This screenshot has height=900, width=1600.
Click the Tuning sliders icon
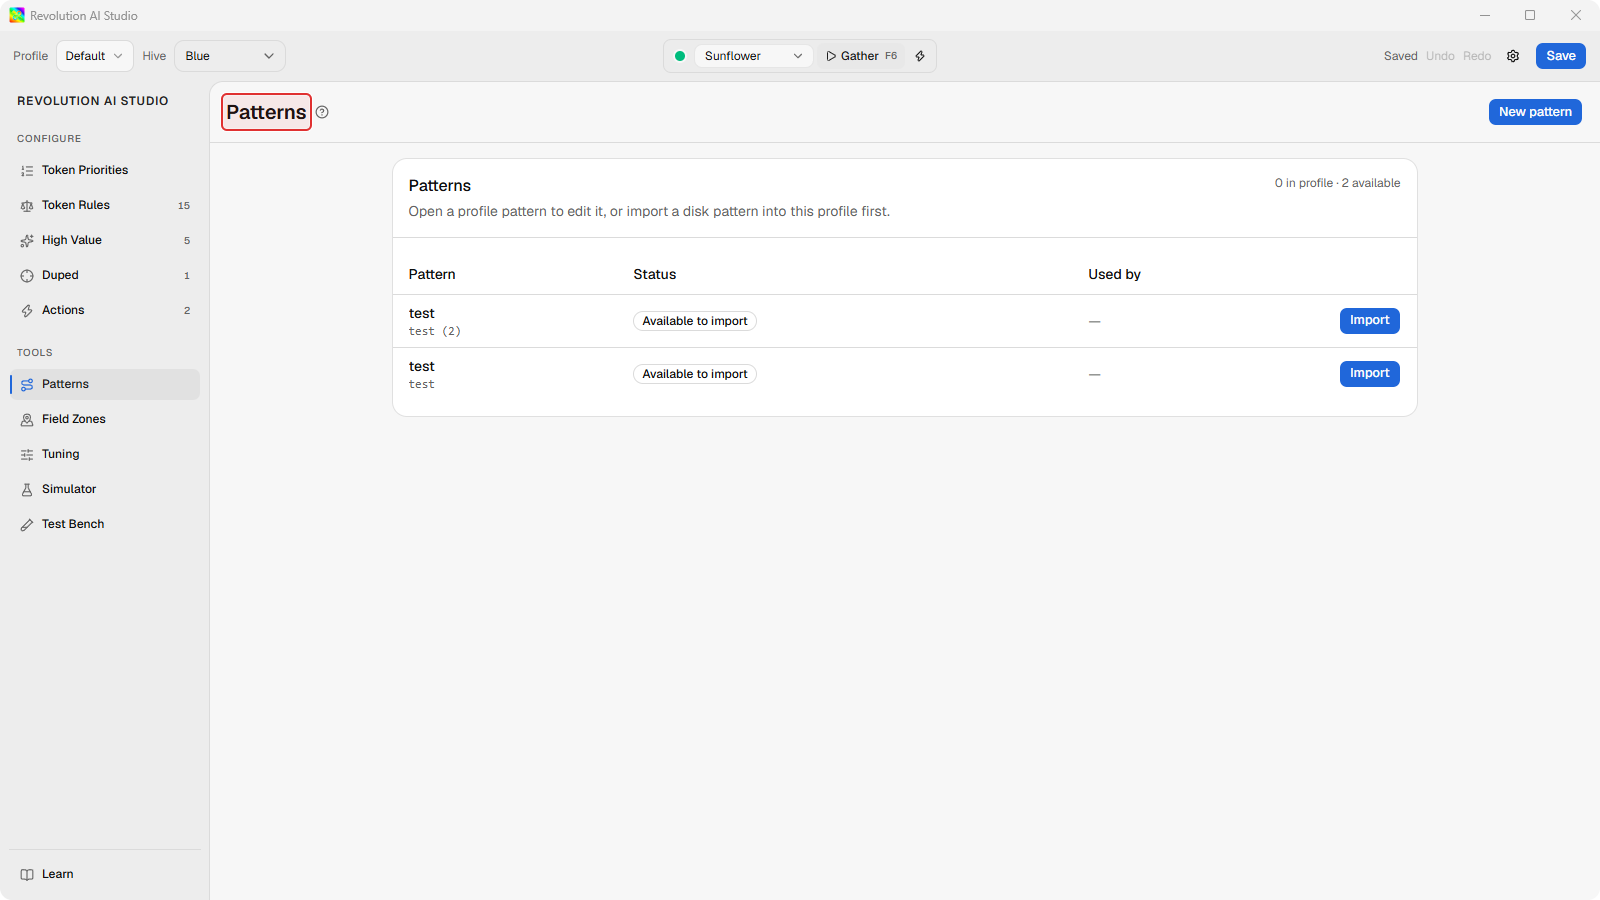tap(27, 455)
